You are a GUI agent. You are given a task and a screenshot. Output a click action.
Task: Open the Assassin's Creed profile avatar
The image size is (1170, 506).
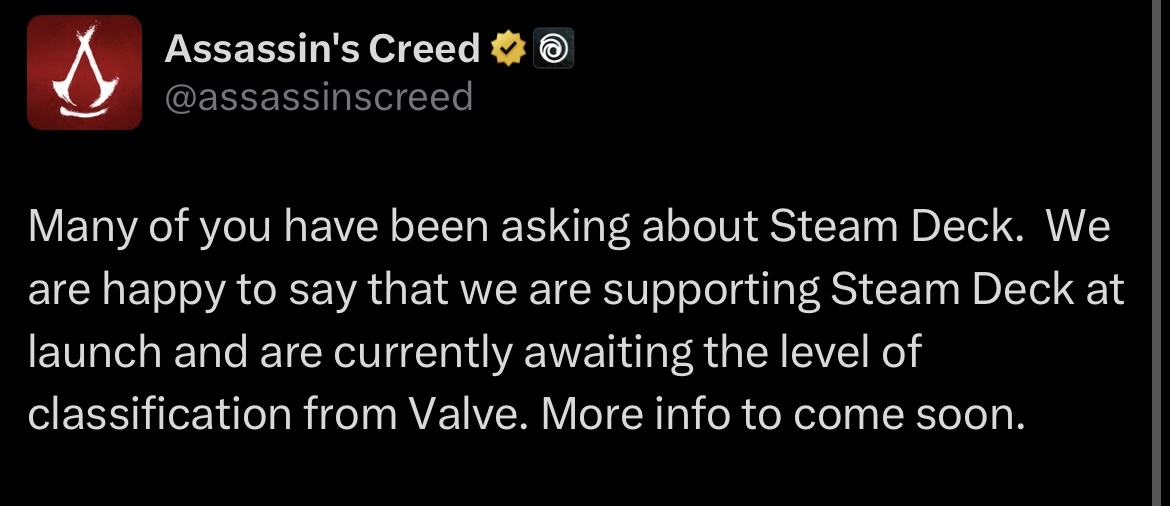tap(84, 72)
